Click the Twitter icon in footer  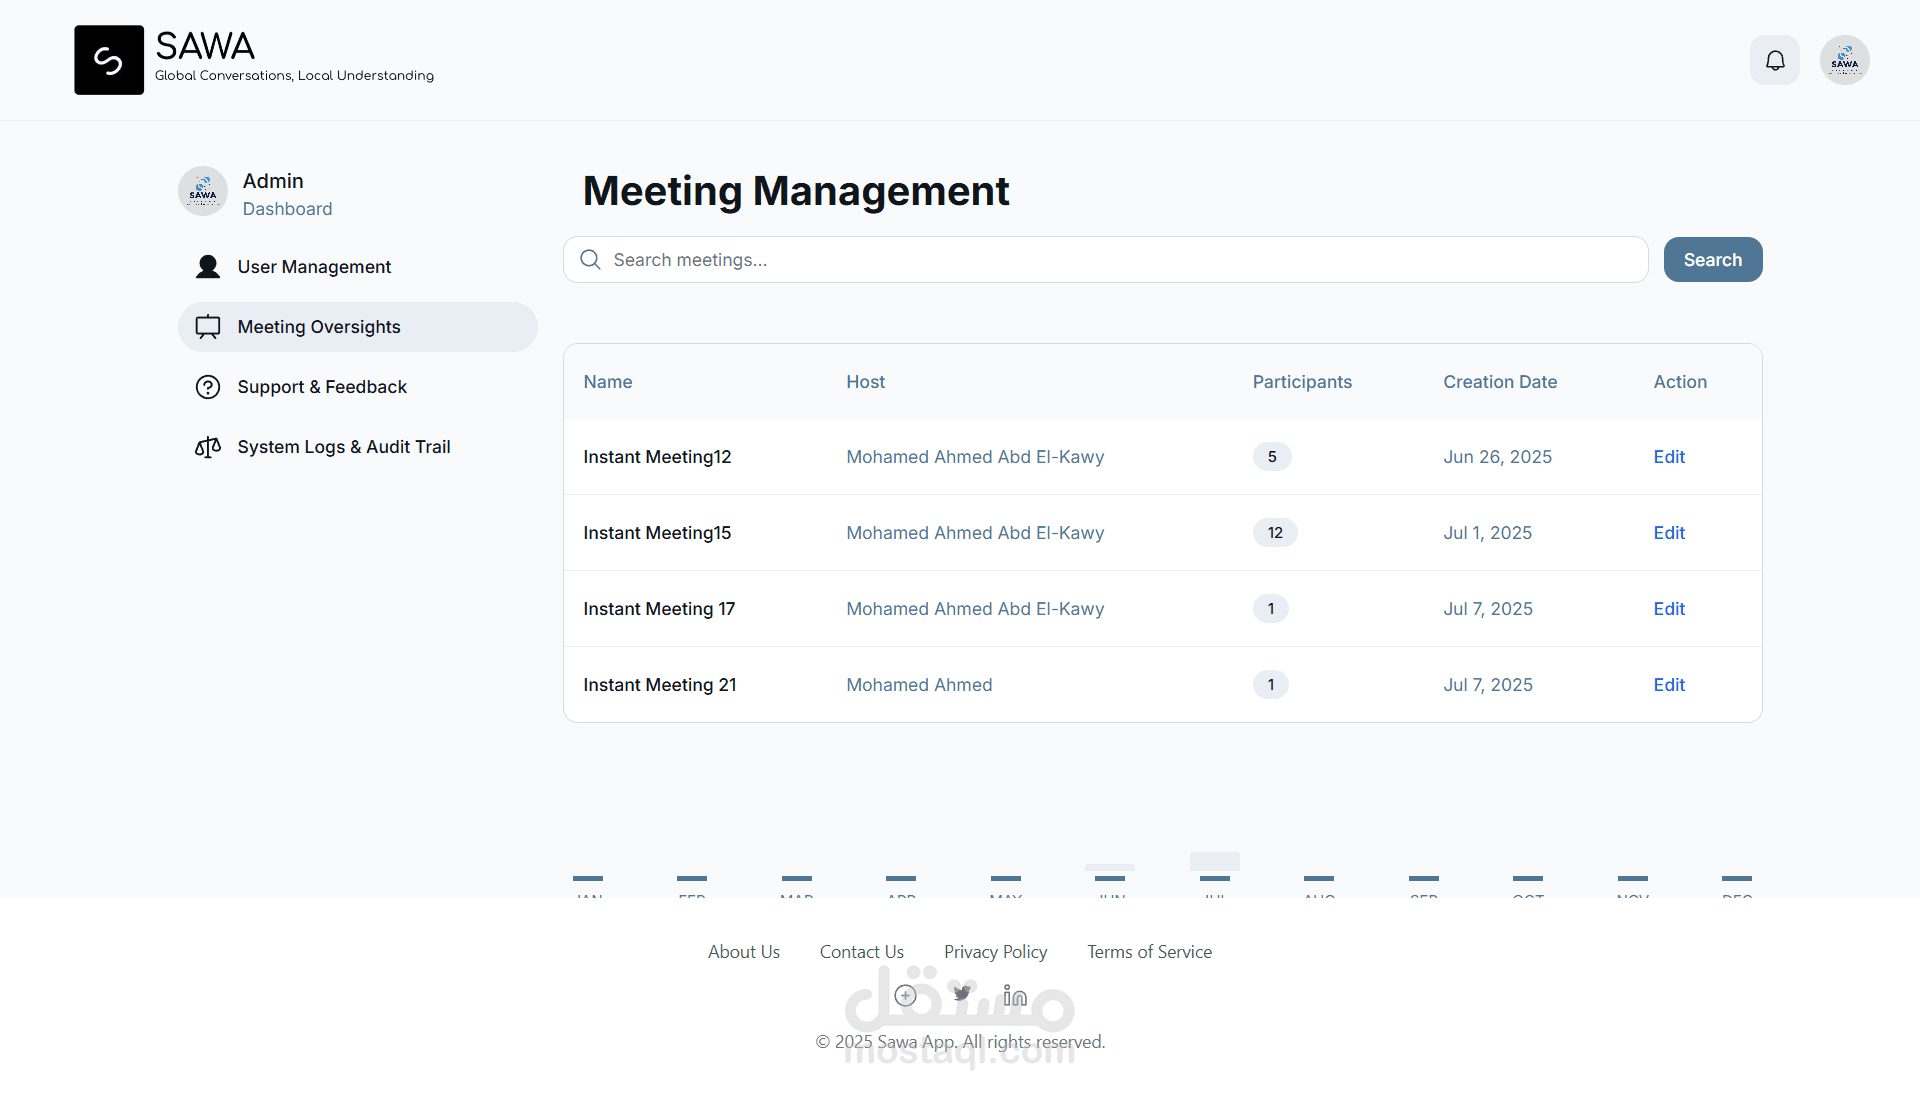click(961, 994)
